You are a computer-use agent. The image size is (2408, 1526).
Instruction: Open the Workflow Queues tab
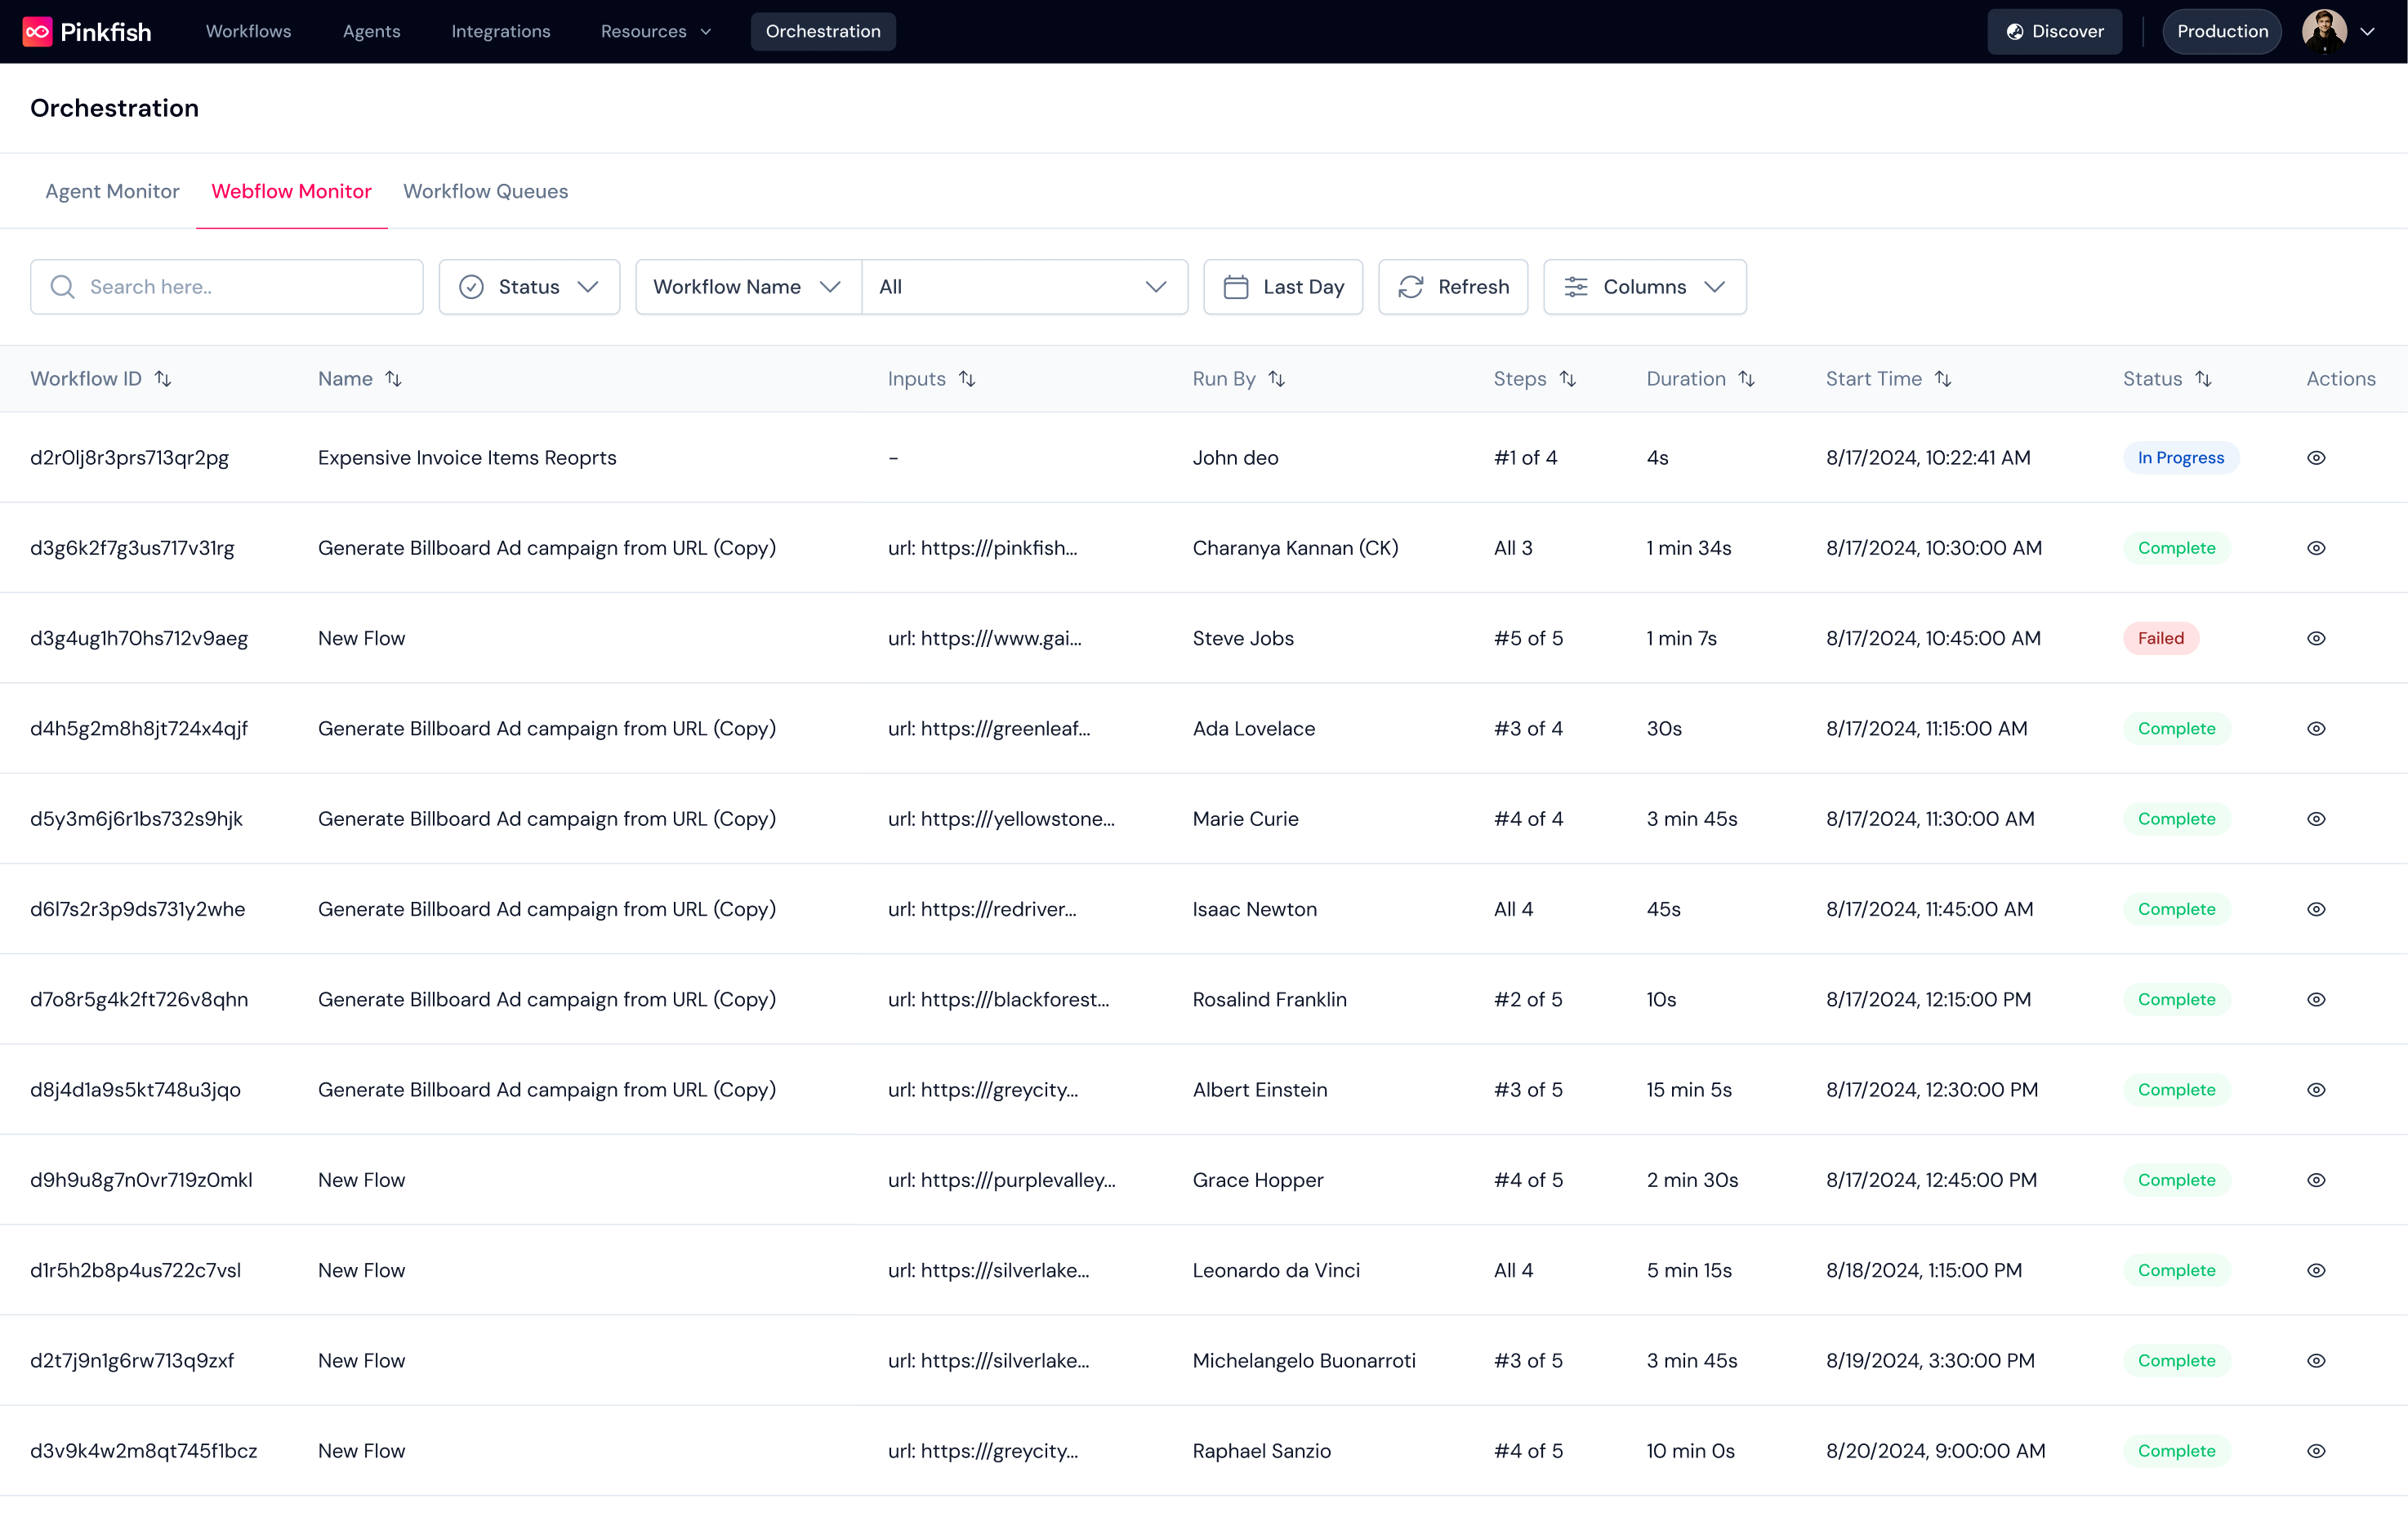tap(485, 191)
